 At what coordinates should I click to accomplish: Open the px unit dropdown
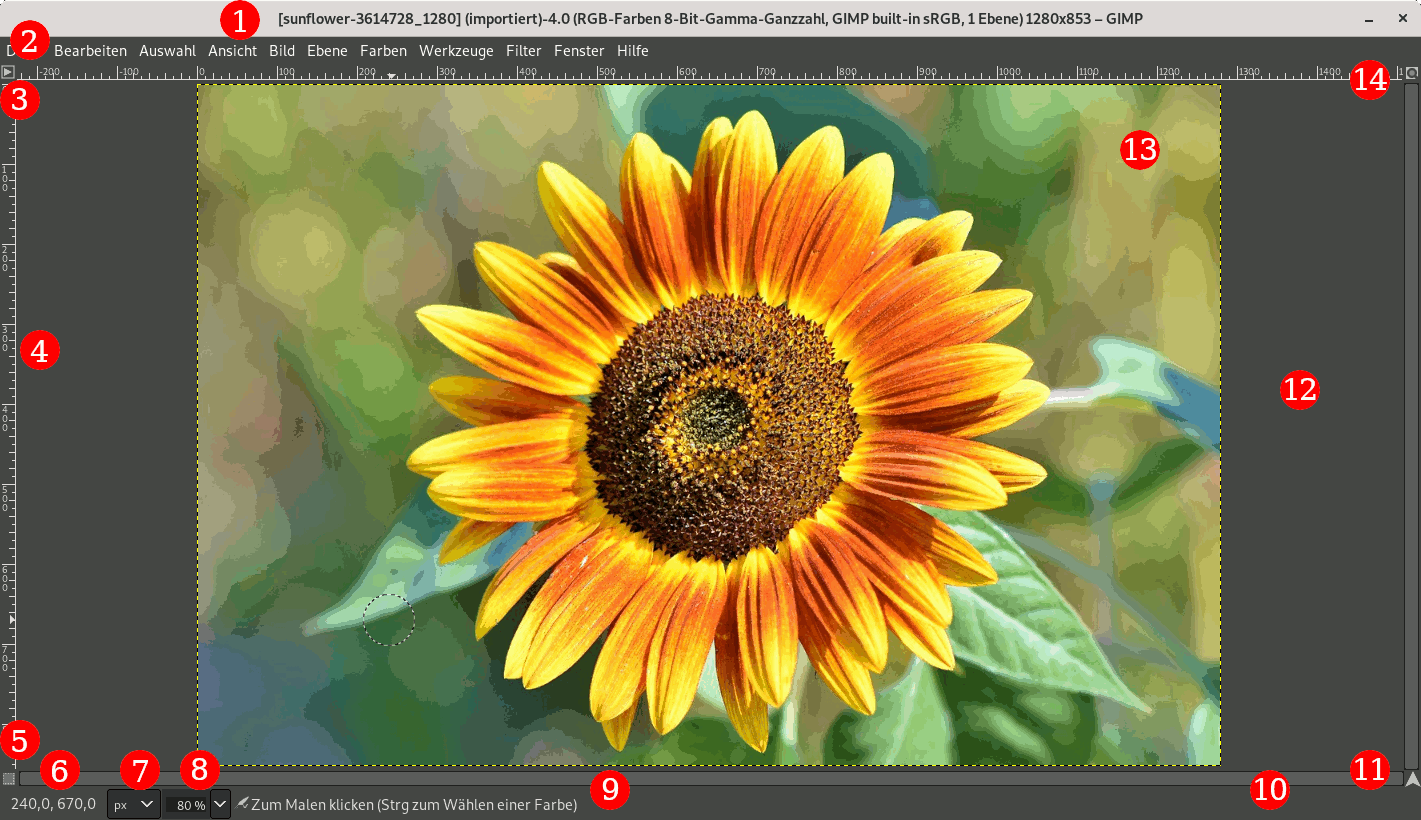pos(133,804)
